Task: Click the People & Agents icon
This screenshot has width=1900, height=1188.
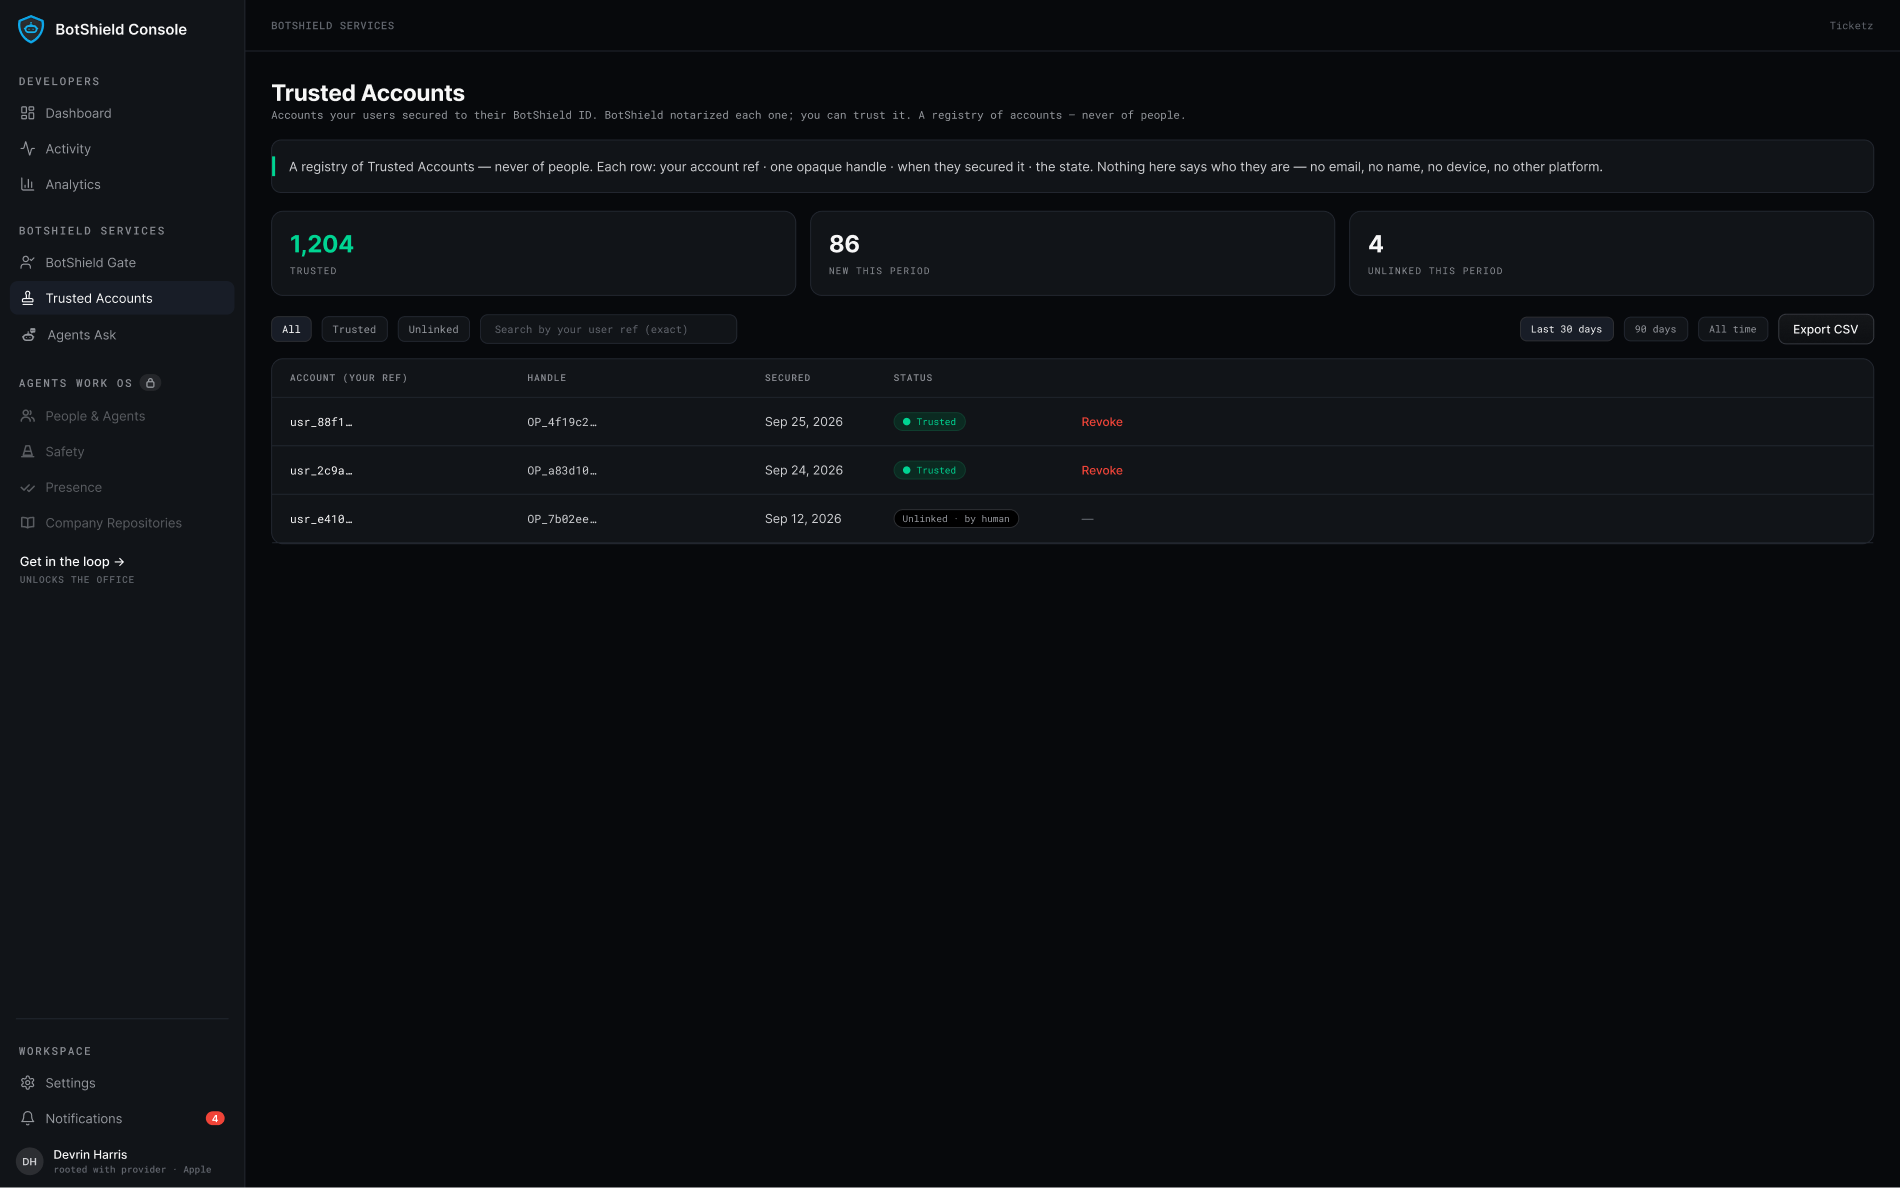Action: [28, 416]
